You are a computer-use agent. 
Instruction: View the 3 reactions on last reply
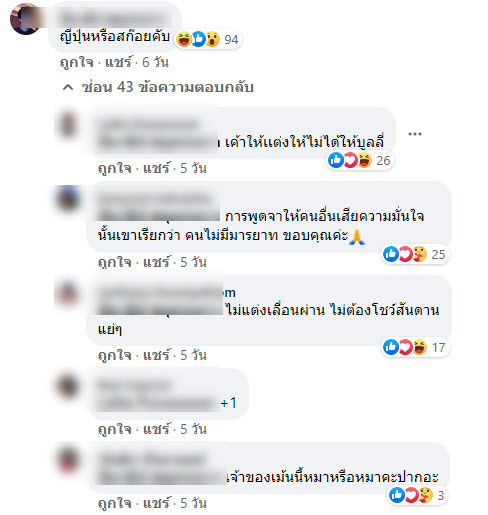coord(417,495)
